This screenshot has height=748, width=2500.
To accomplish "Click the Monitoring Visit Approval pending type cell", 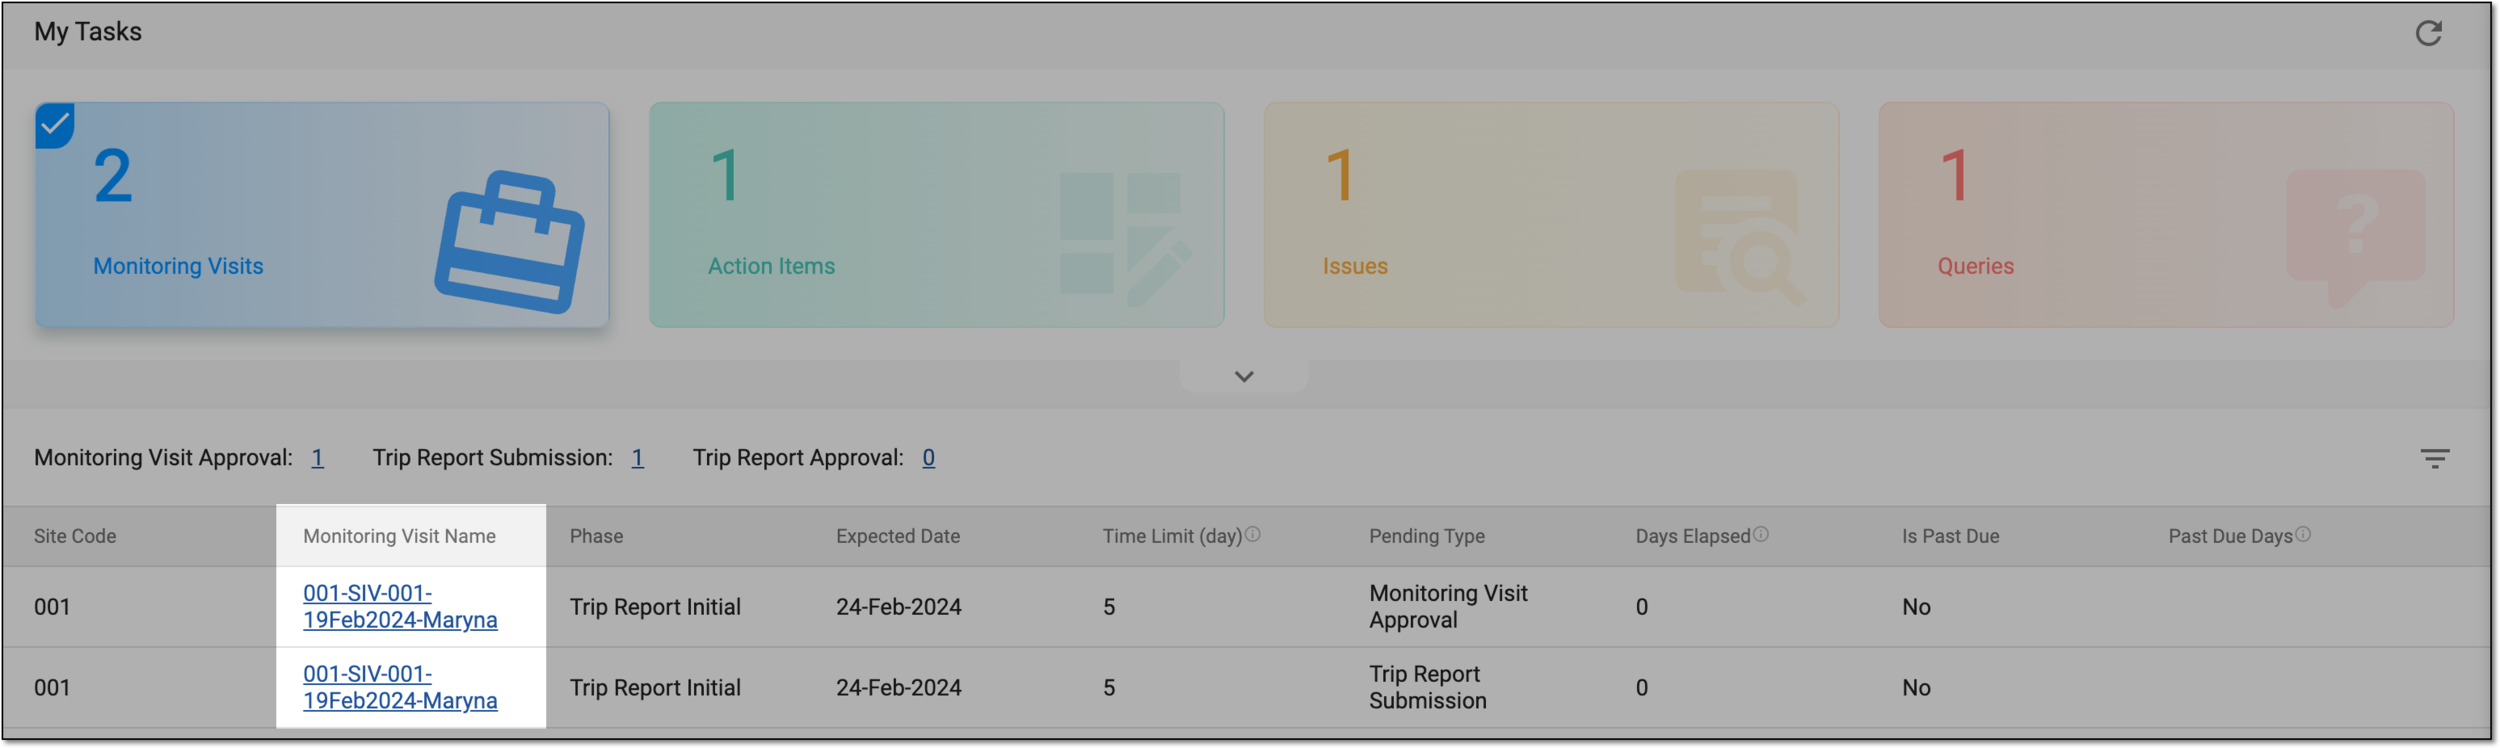I will click(1448, 606).
